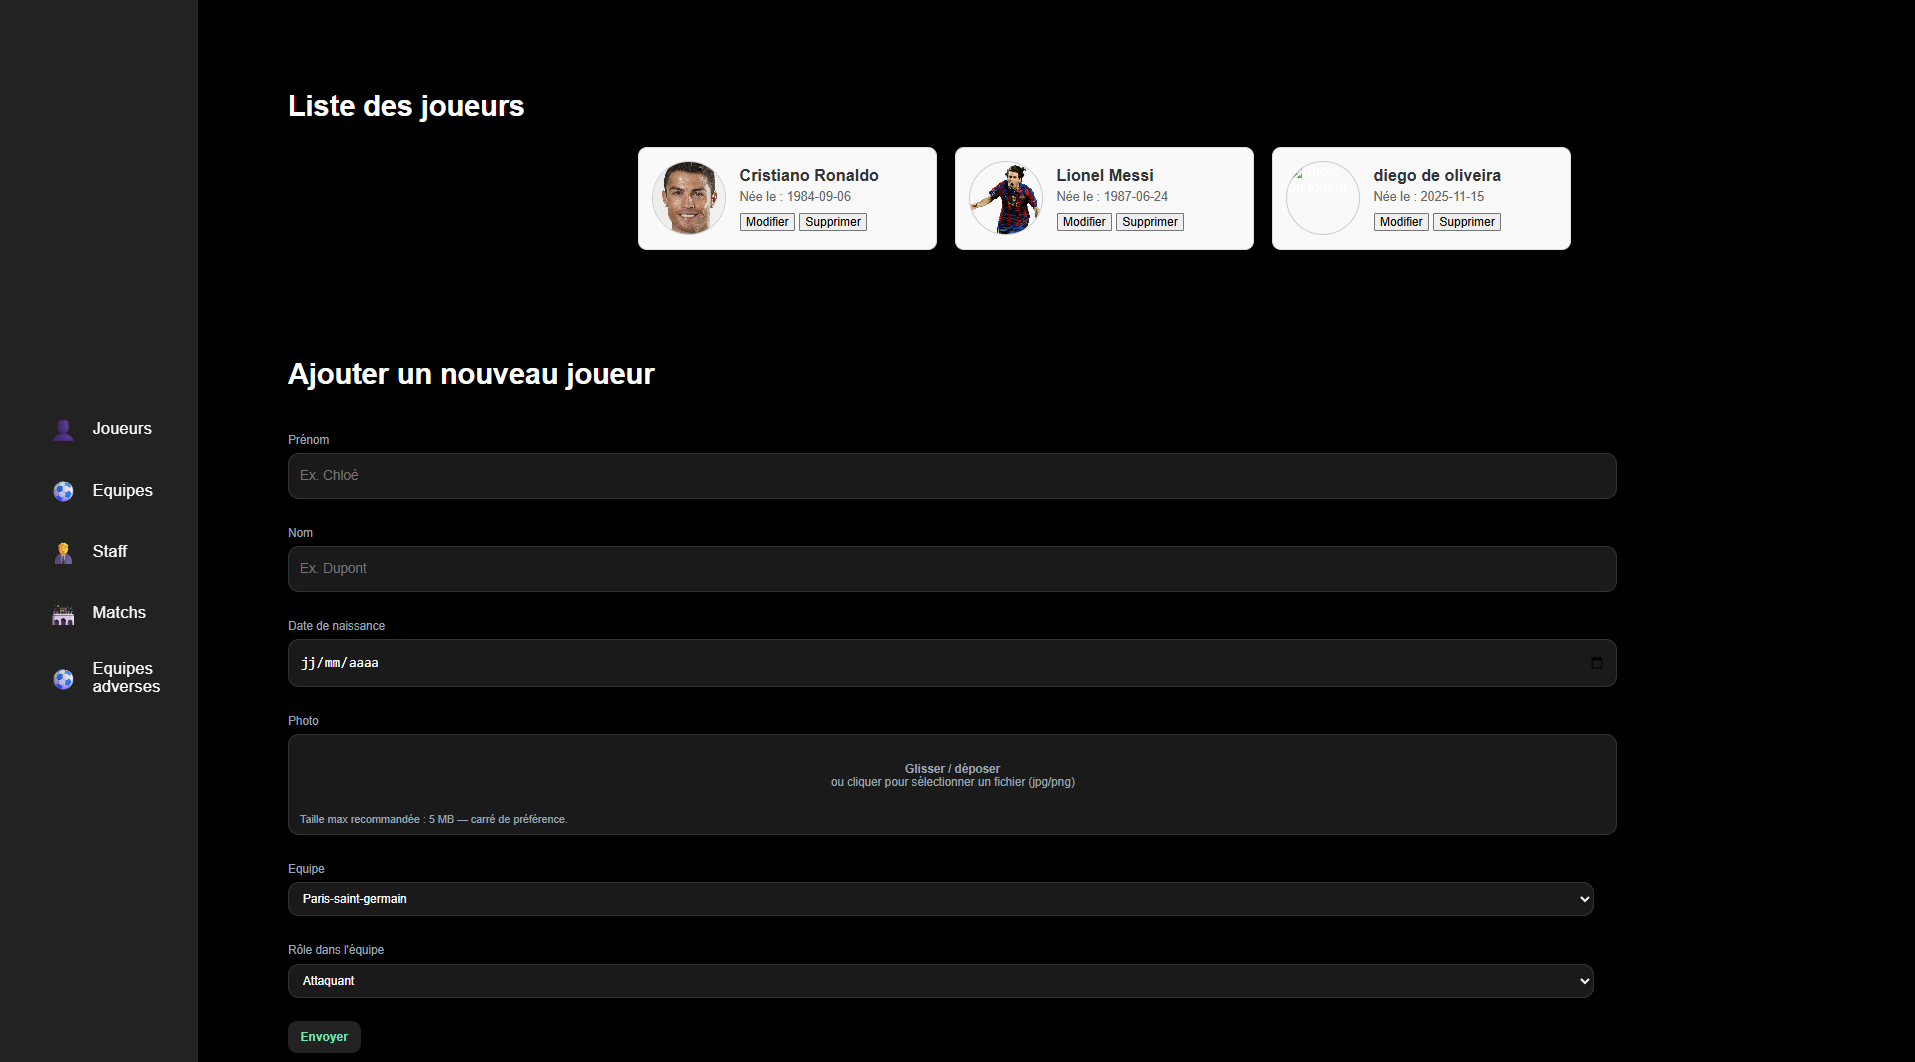Select the Equipes adverses ball icon
Image resolution: width=1915 pixels, height=1062 pixels.
(x=63, y=679)
